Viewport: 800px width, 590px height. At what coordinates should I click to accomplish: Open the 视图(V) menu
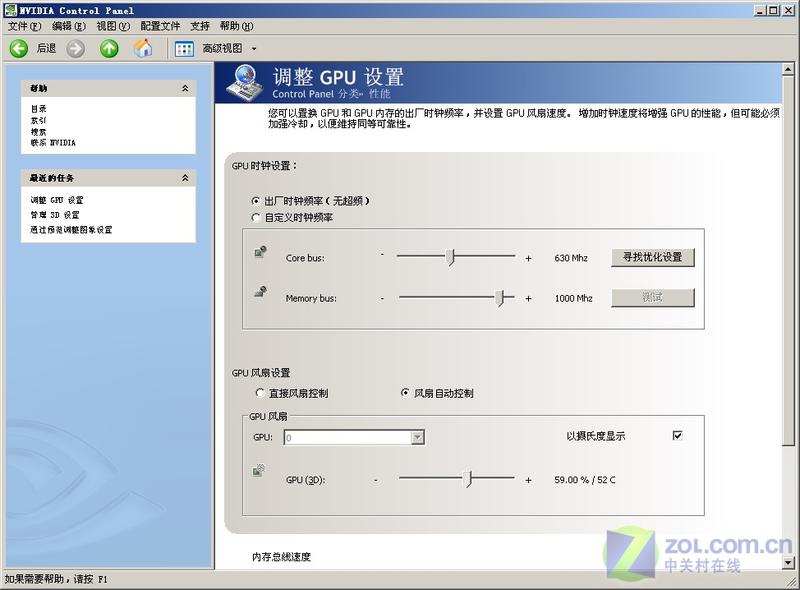click(113, 26)
